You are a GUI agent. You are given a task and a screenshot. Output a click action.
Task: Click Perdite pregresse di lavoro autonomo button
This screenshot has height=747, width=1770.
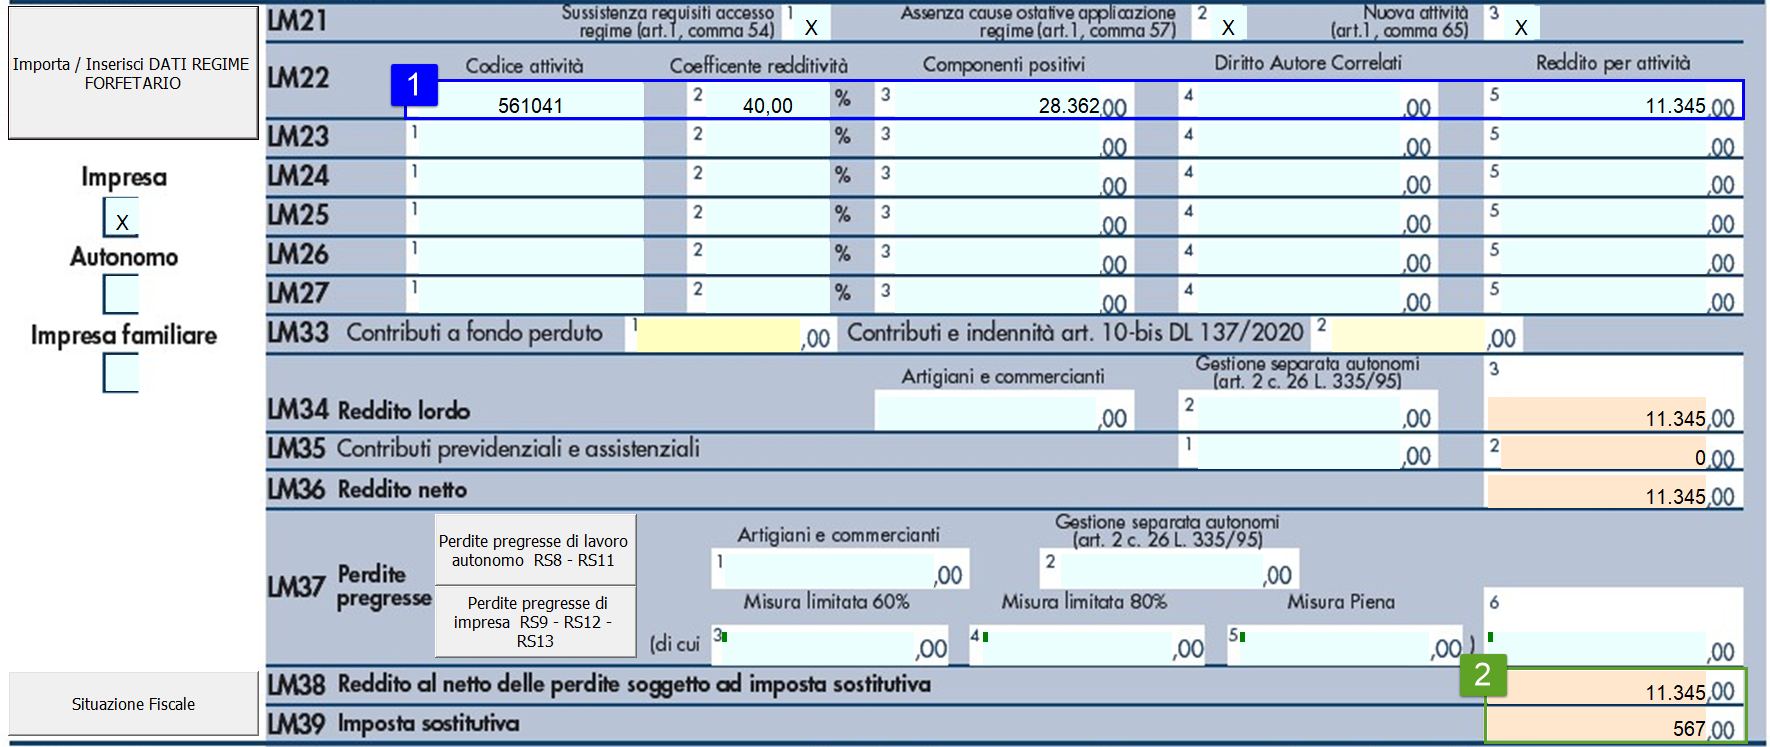534,550
